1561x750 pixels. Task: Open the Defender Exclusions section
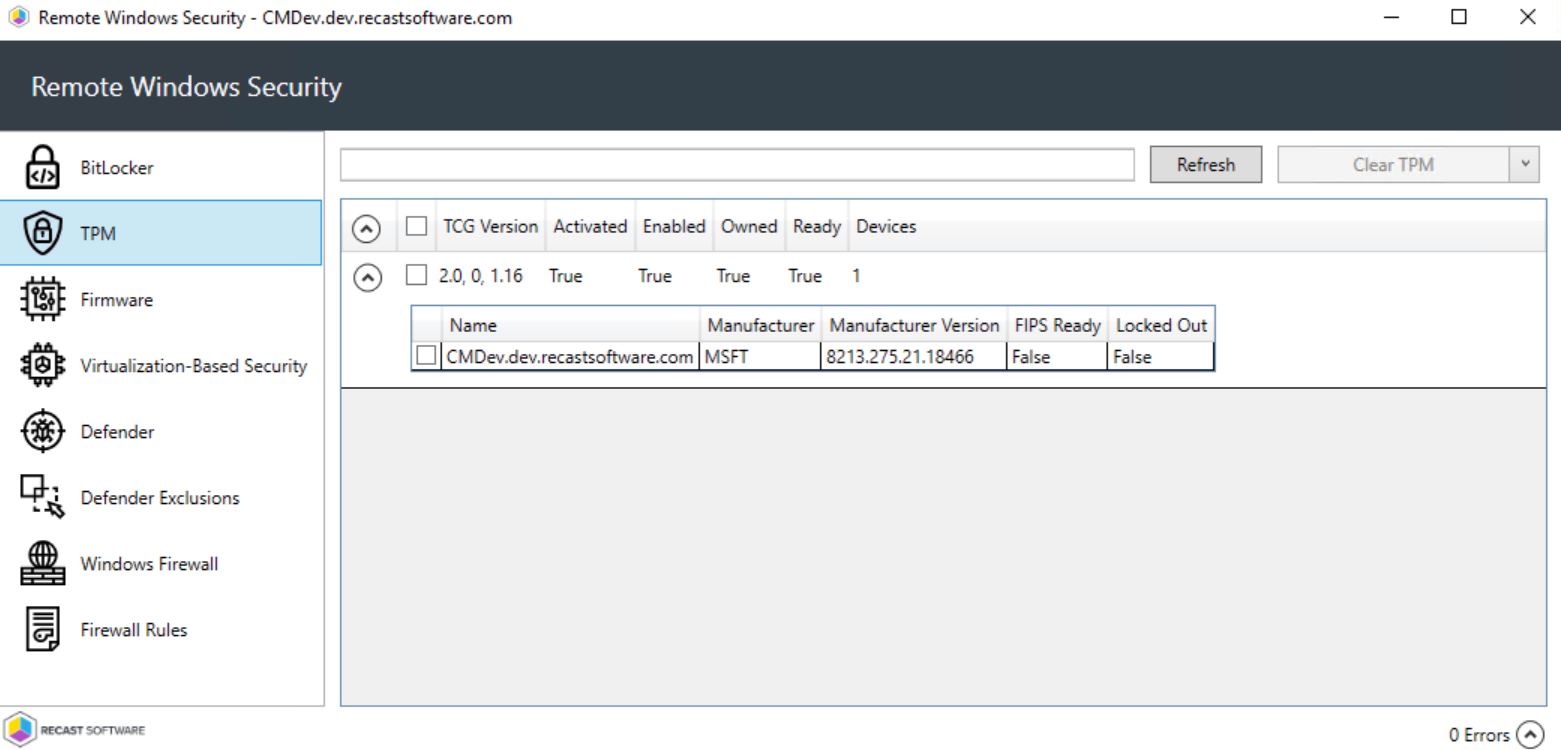[x=161, y=497]
